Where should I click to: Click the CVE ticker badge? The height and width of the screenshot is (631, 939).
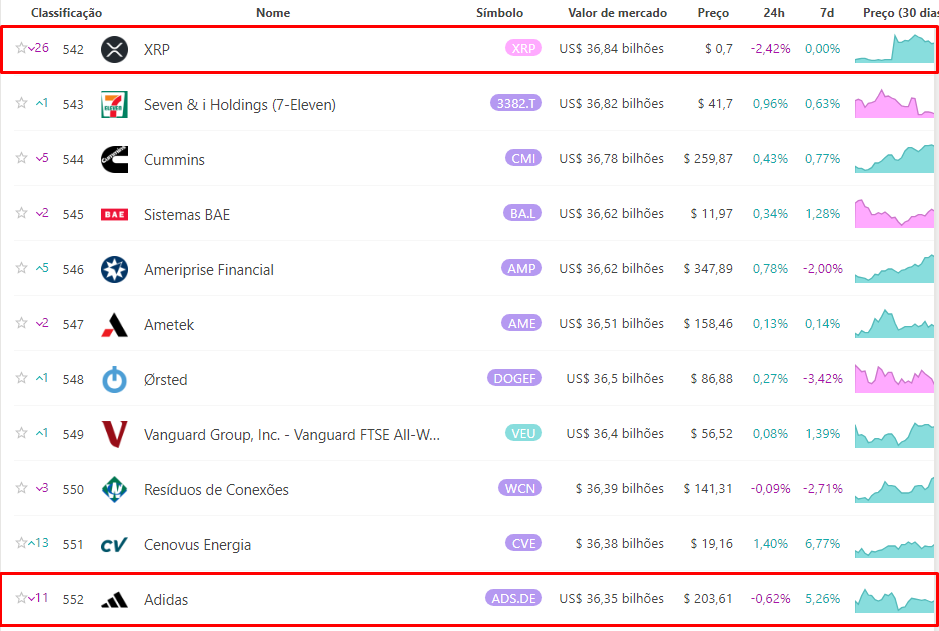[x=523, y=544]
